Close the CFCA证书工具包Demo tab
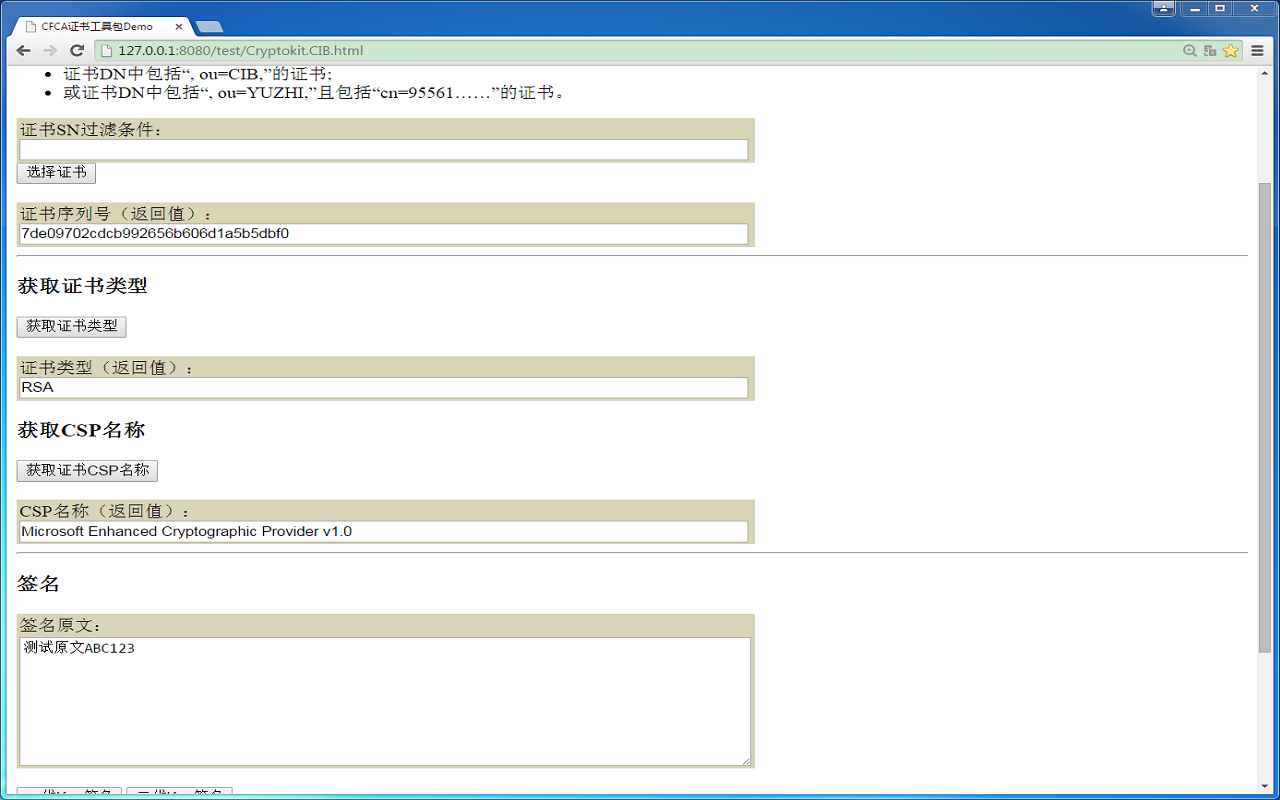 click(x=180, y=26)
